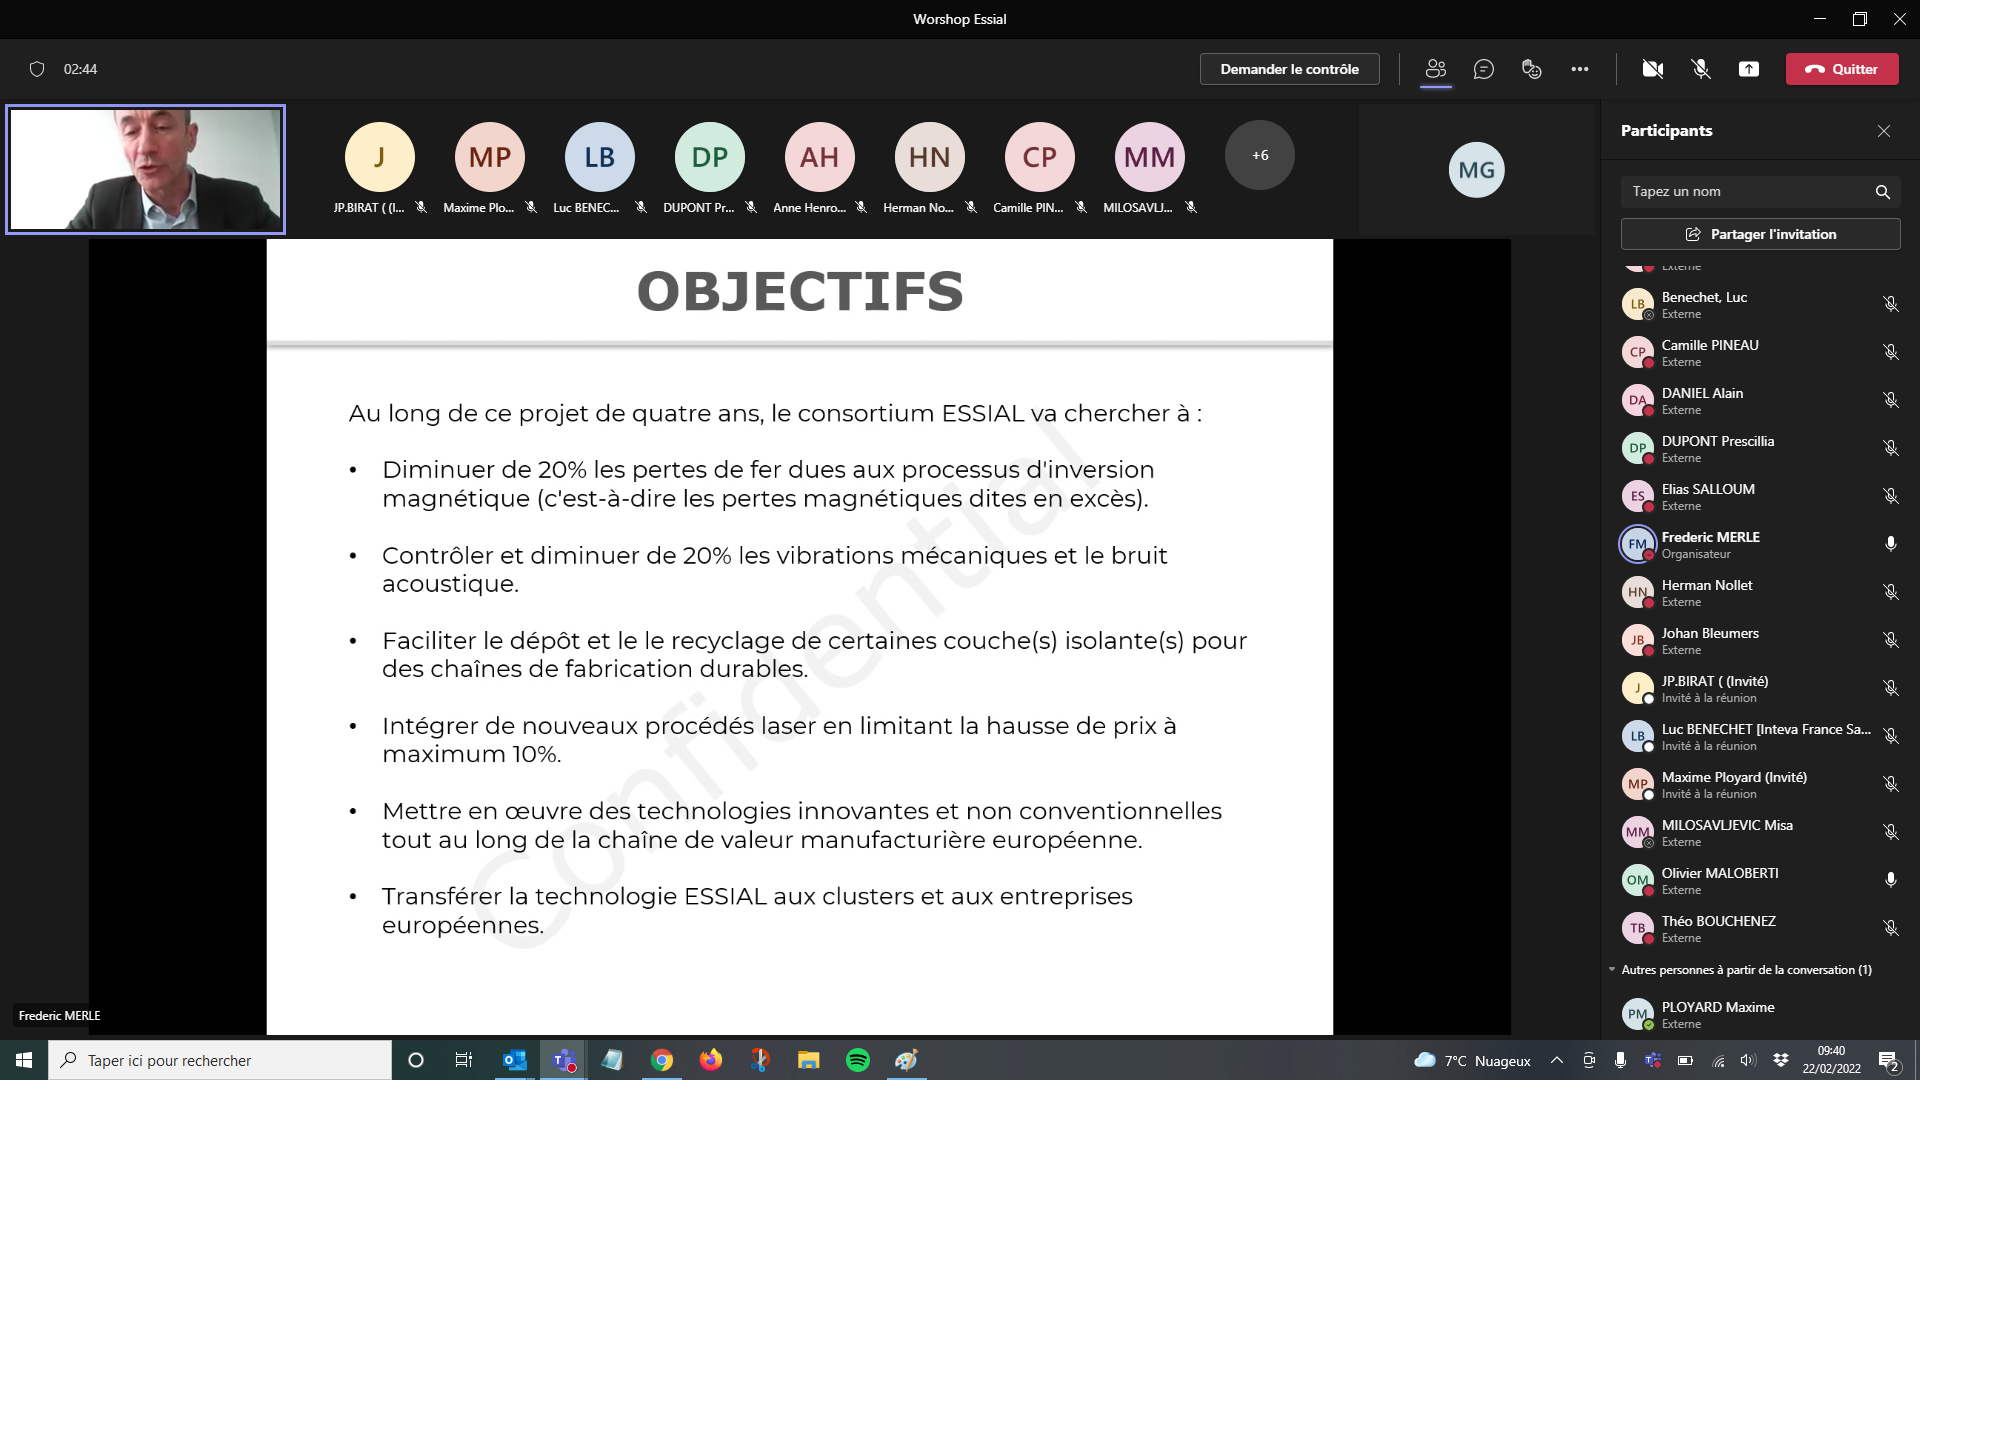Click Partager l'invitation button
Viewport: 2000px width, 1429px height.
coord(1760,234)
